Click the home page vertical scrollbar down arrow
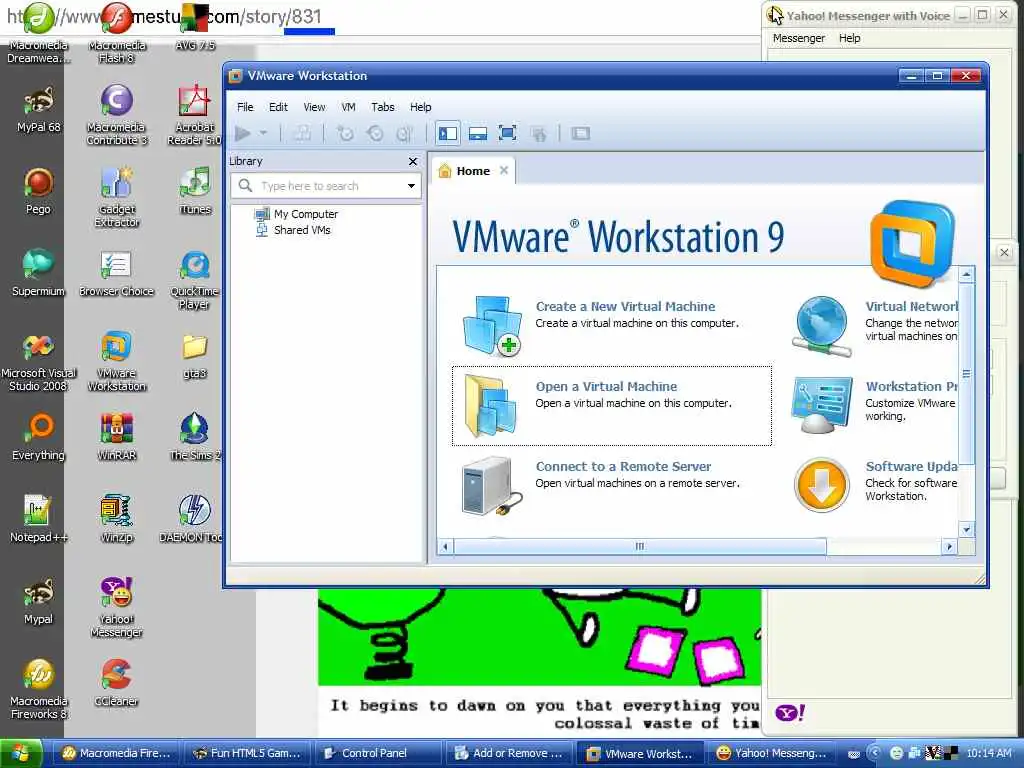This screenshot has width=1024, height=768. [x=967, y=530]
